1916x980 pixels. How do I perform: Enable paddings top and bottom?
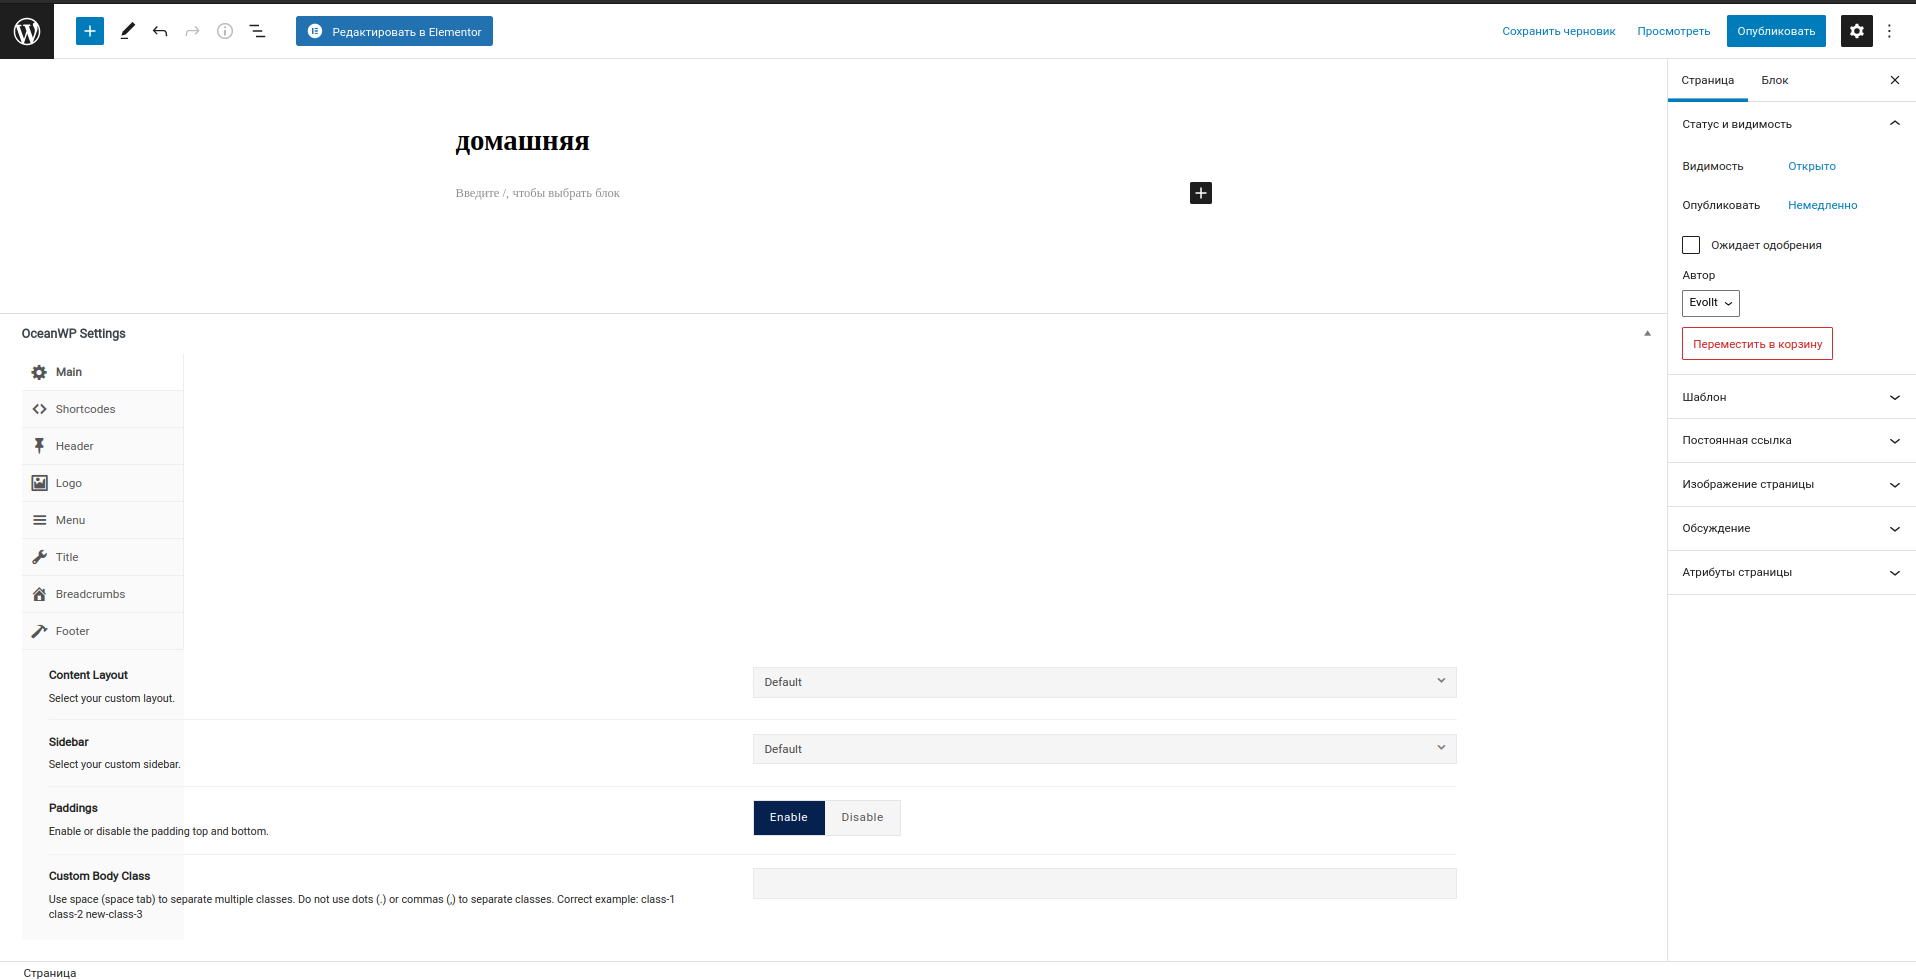click(789, 818)
